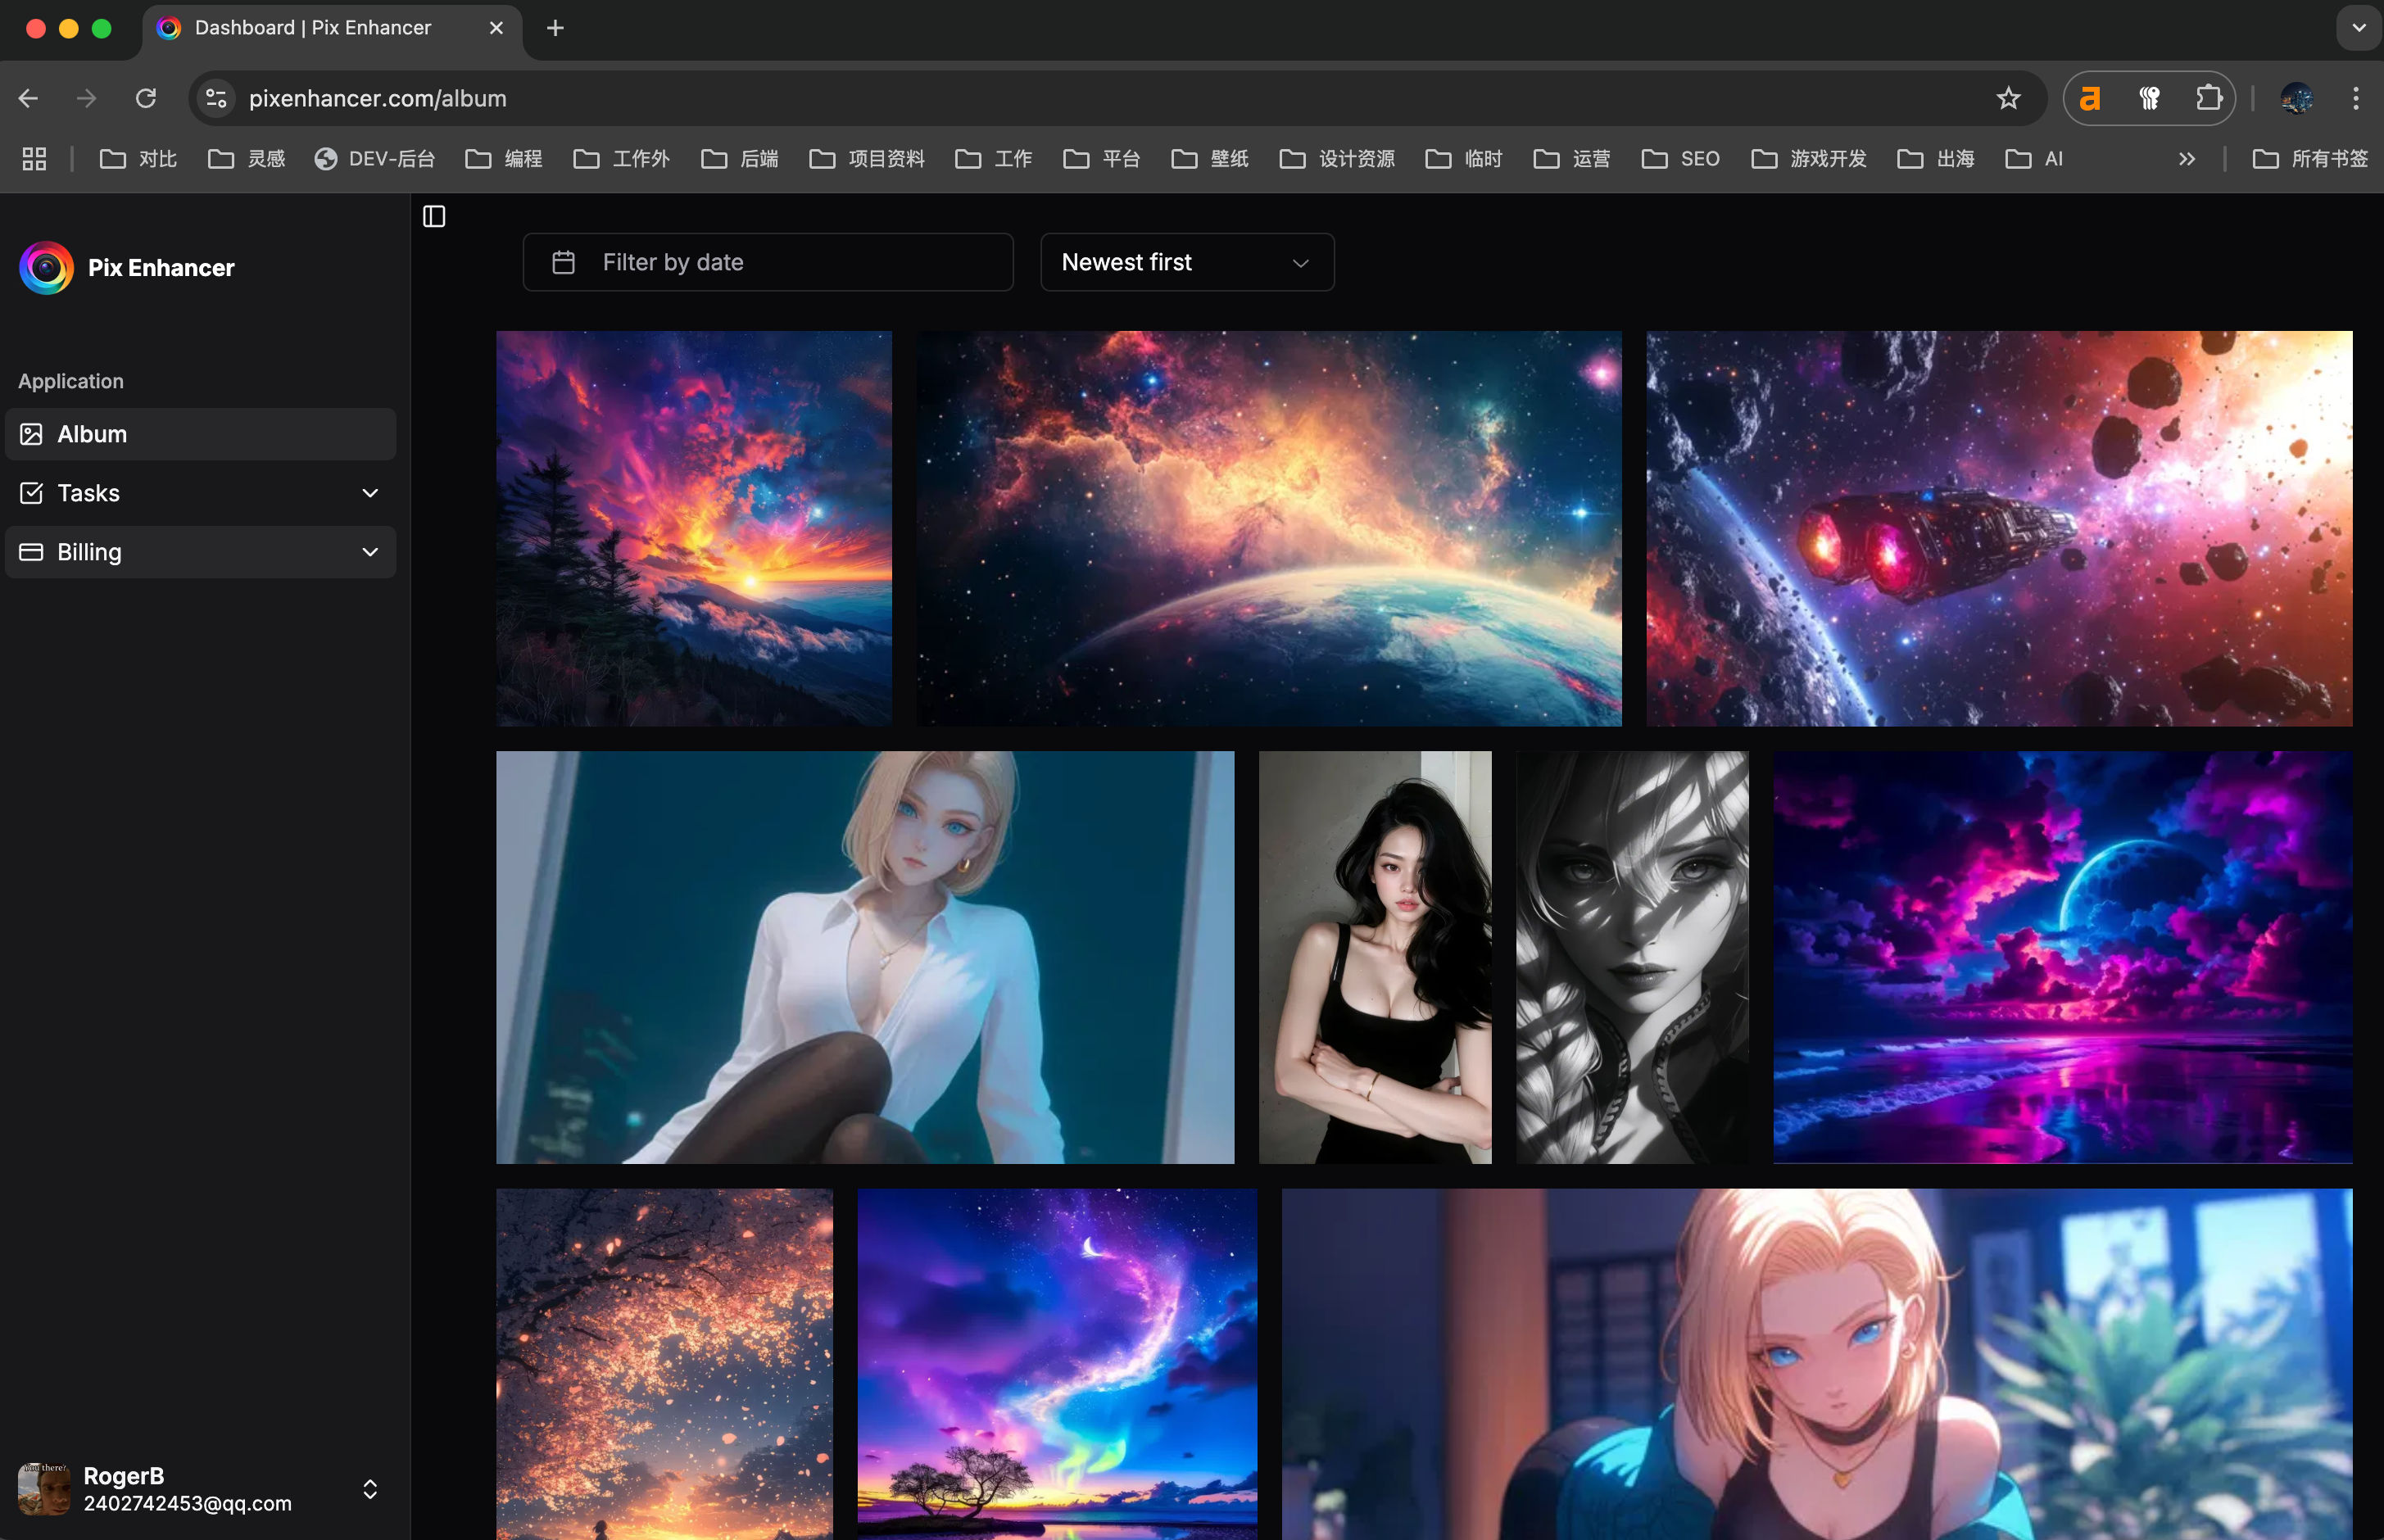Open the 工作外 bookmark folder
Screen dimensions: 2384x1540
[x=621, y=159]
